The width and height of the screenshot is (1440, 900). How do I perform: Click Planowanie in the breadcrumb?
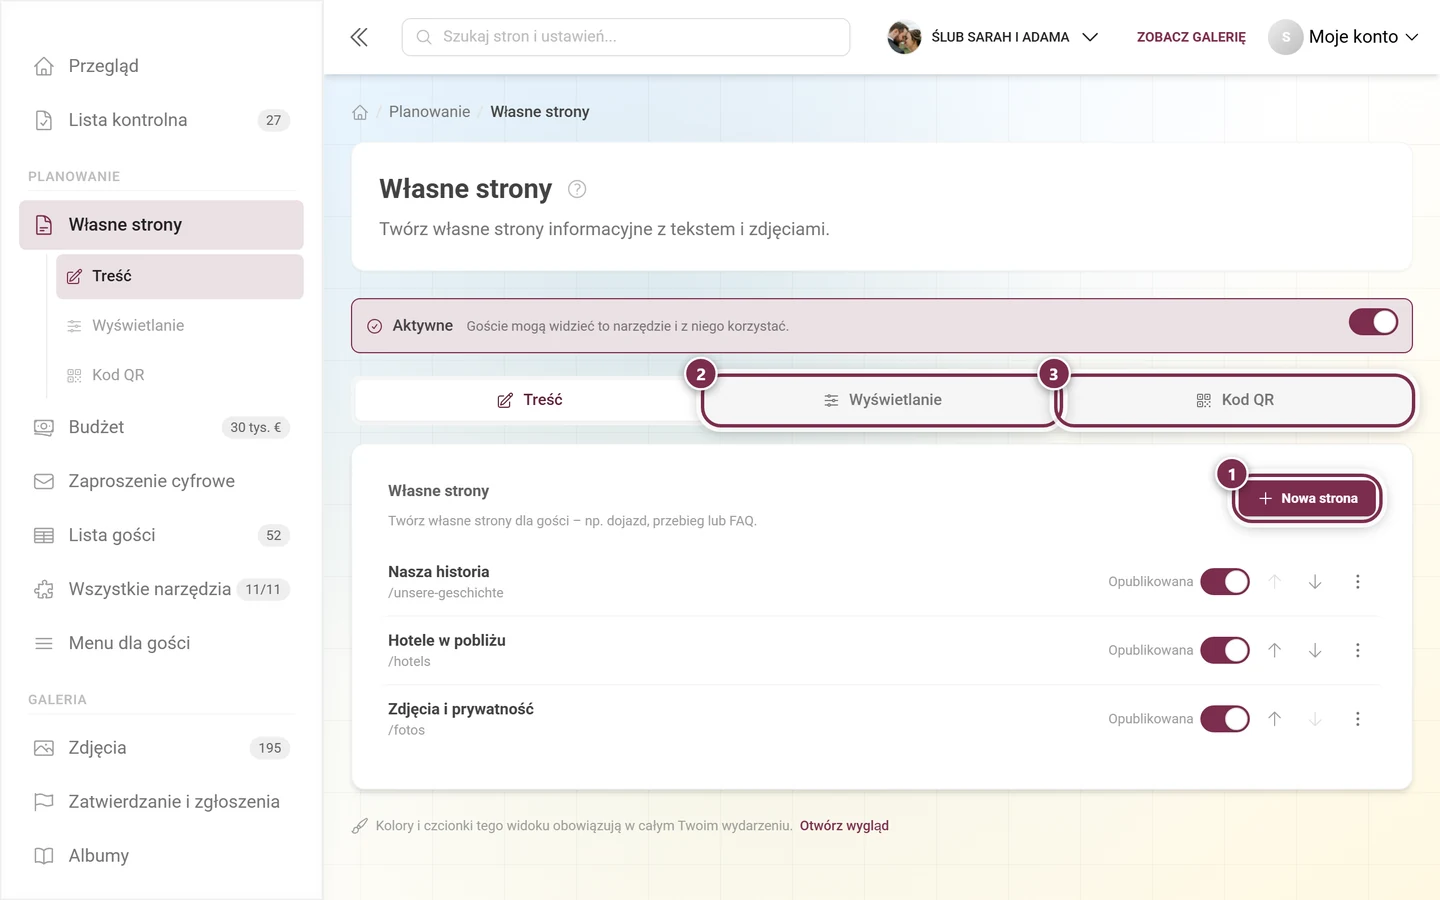(429, 112)
